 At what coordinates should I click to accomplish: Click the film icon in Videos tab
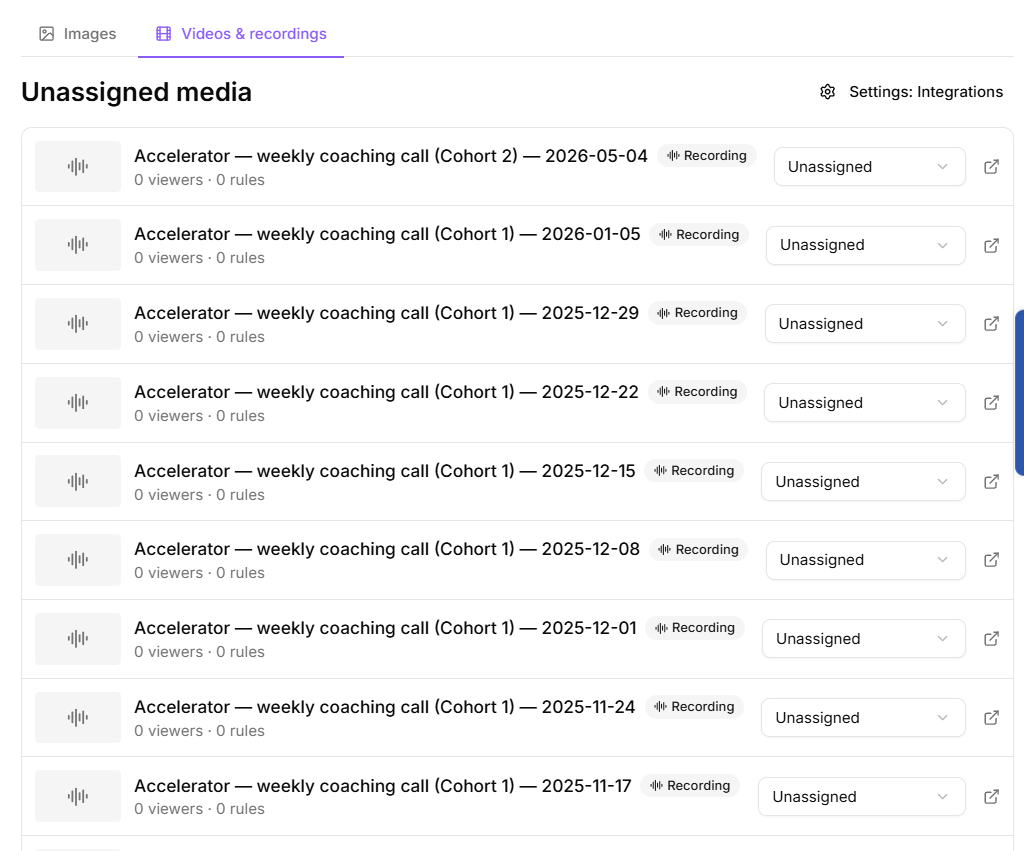click(163, 34)
